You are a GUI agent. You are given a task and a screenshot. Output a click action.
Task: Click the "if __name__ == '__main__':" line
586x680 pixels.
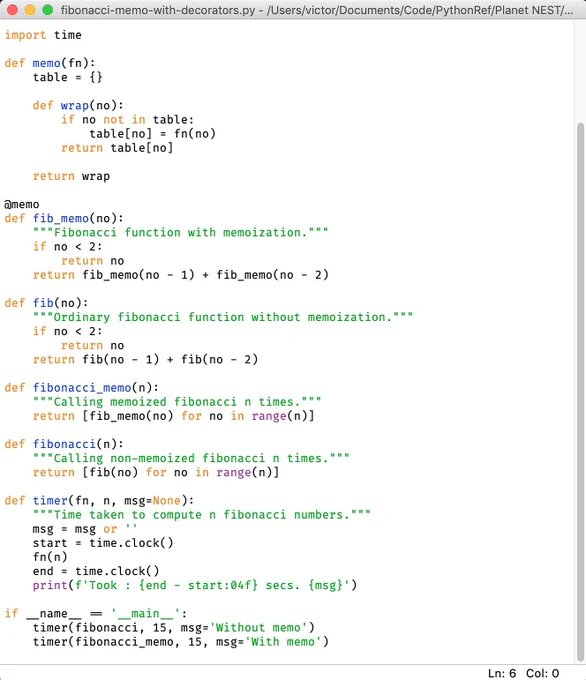click(96, 613)
